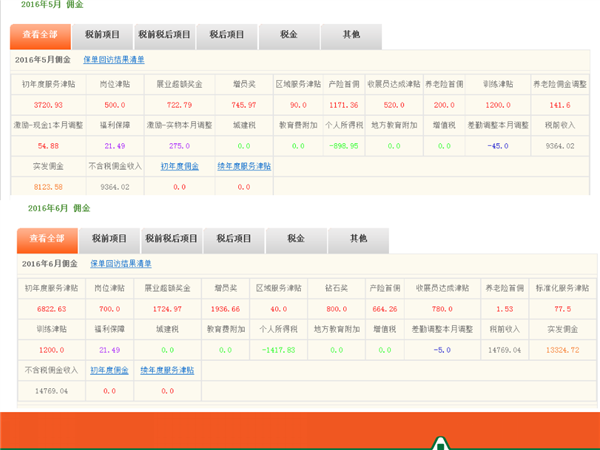The image size is (600, 450).
Task: Open 税前项目 tab under 2016年6月
Action: 109,239
